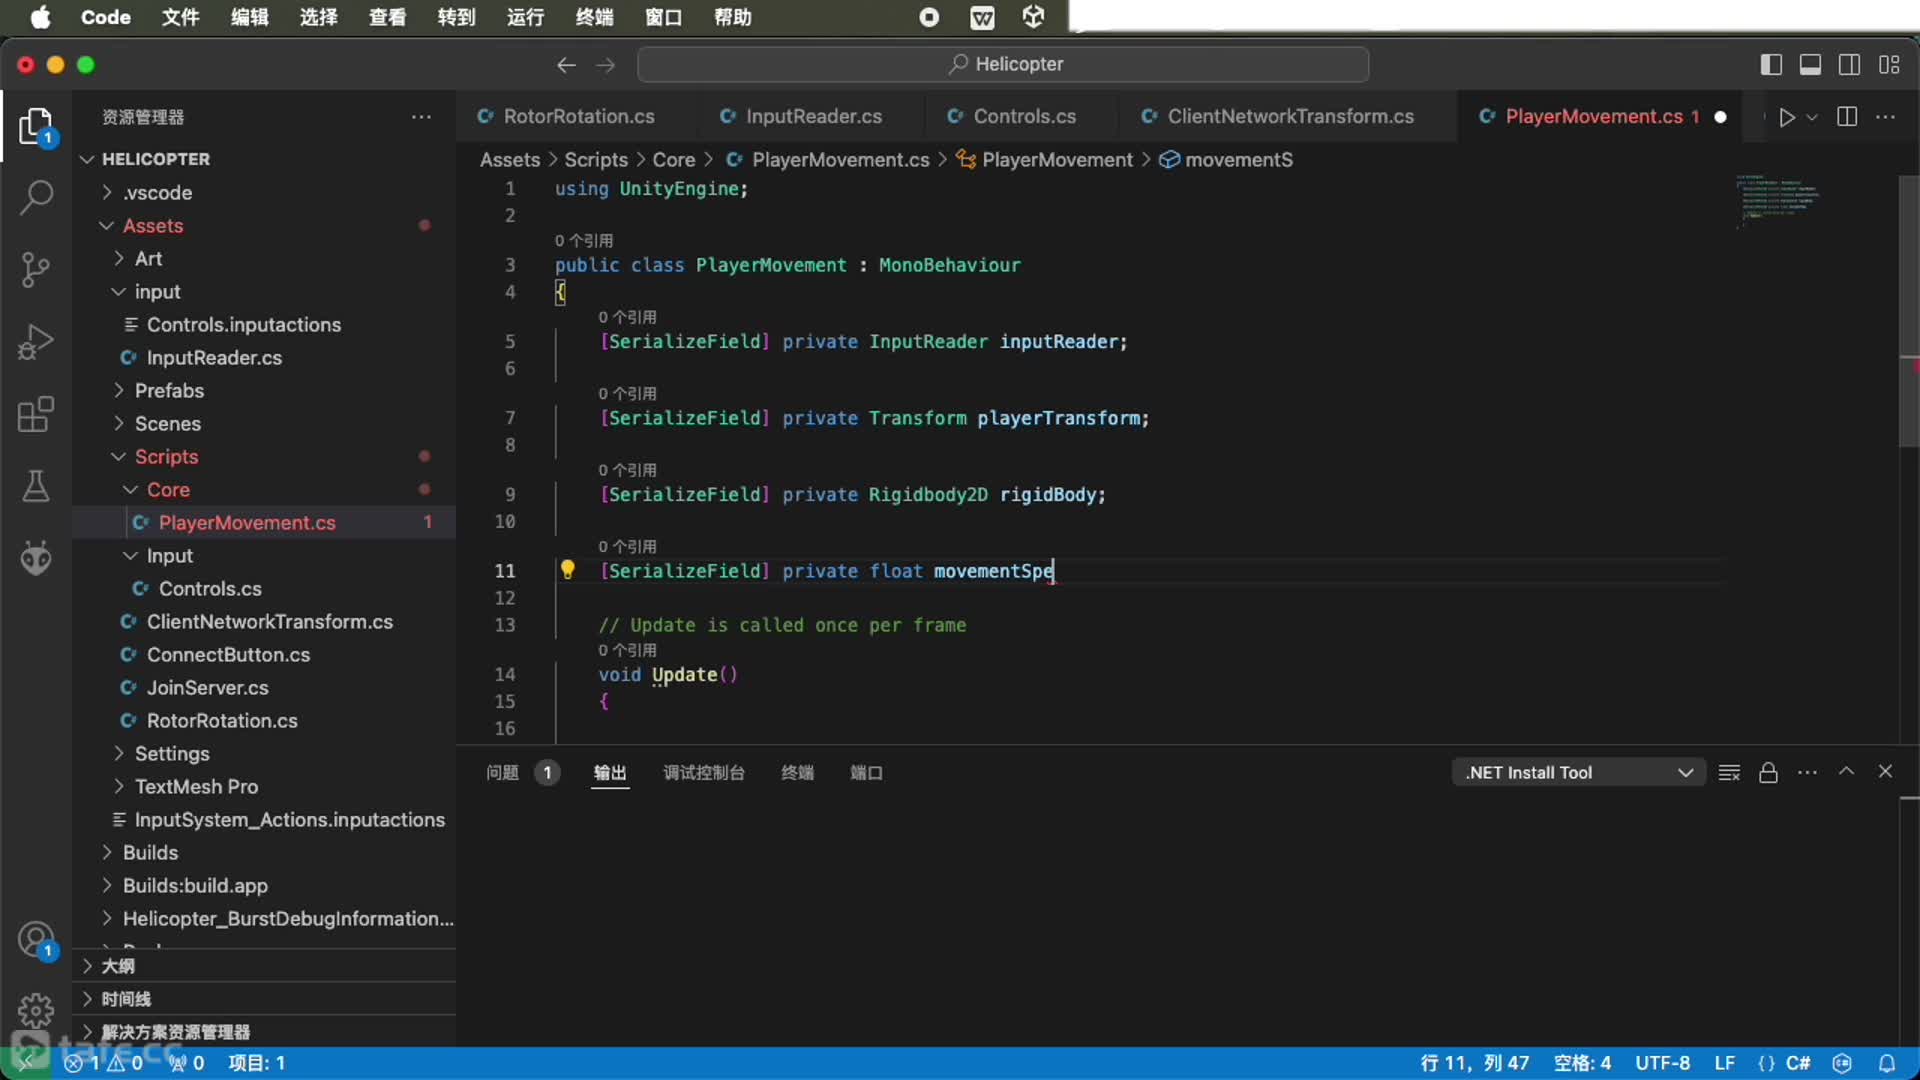Toggle output scroll lock
Viewport: 1920px width, 1080px height.
(x=1768, y=772)
